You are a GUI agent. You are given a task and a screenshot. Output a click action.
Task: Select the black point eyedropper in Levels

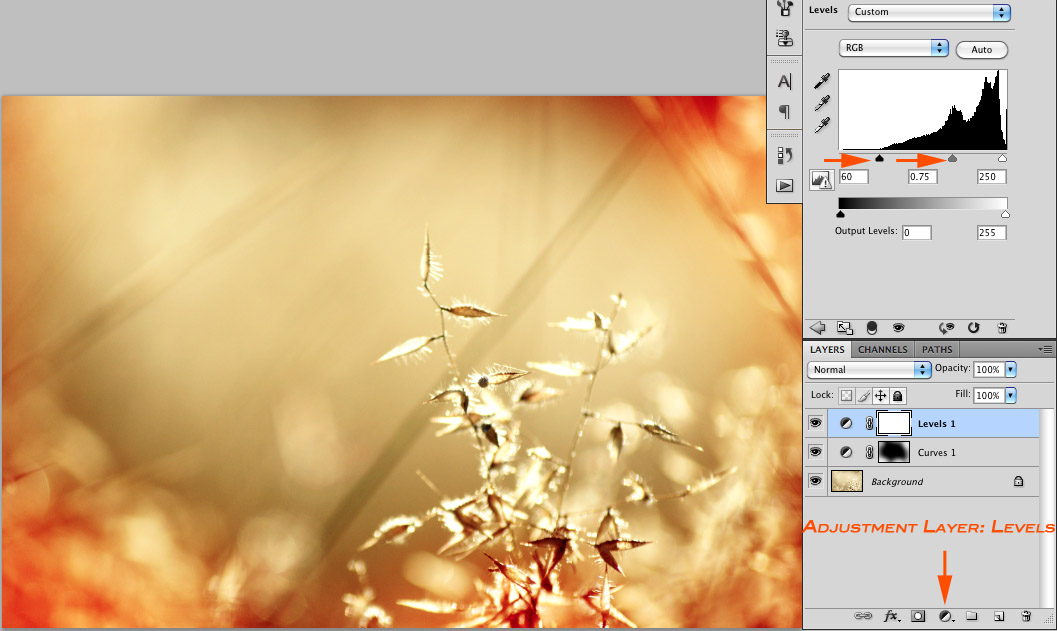coord(822,81)
